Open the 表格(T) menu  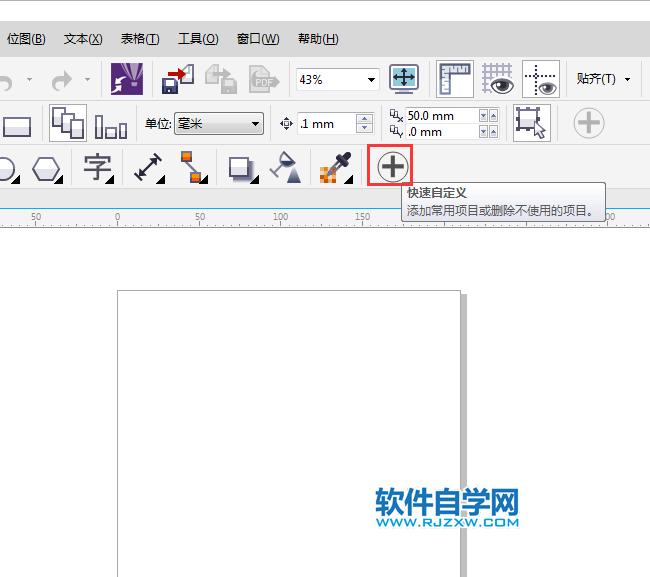coord(140,39)
